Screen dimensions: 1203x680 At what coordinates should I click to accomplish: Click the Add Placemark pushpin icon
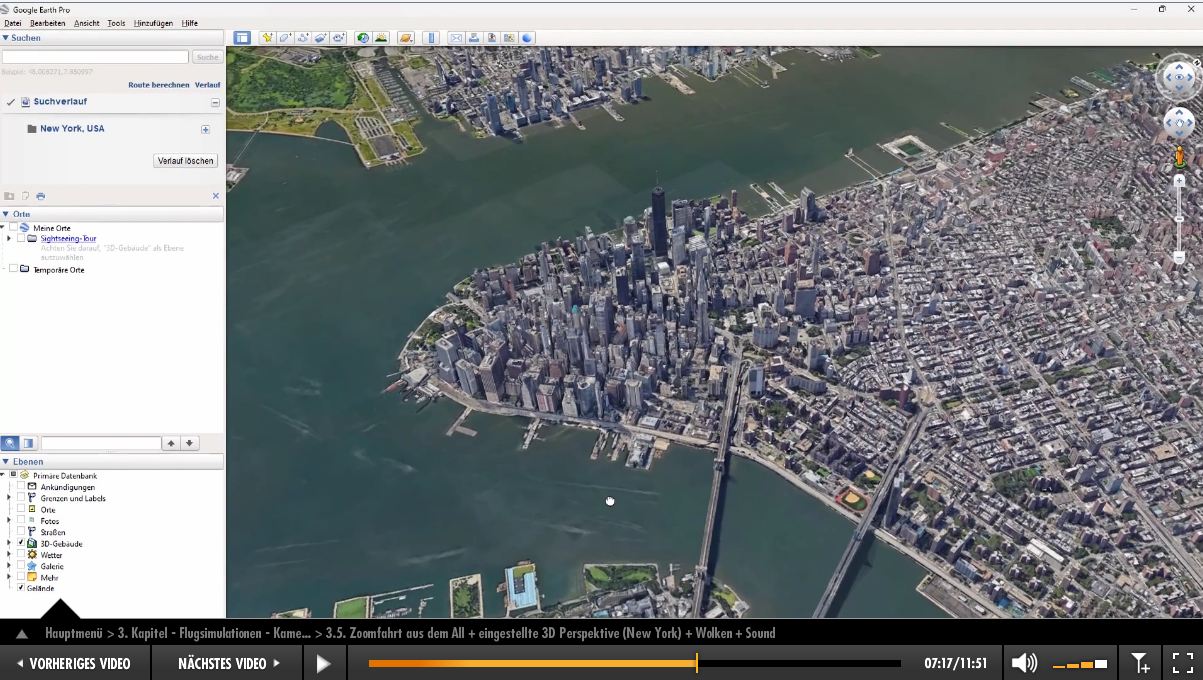[267, 38]
